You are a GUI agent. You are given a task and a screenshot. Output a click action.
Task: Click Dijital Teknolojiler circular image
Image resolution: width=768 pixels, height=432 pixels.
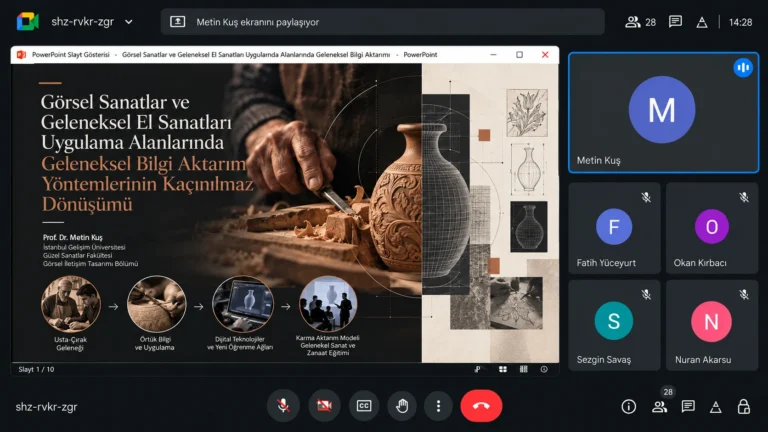click(242, 304)
